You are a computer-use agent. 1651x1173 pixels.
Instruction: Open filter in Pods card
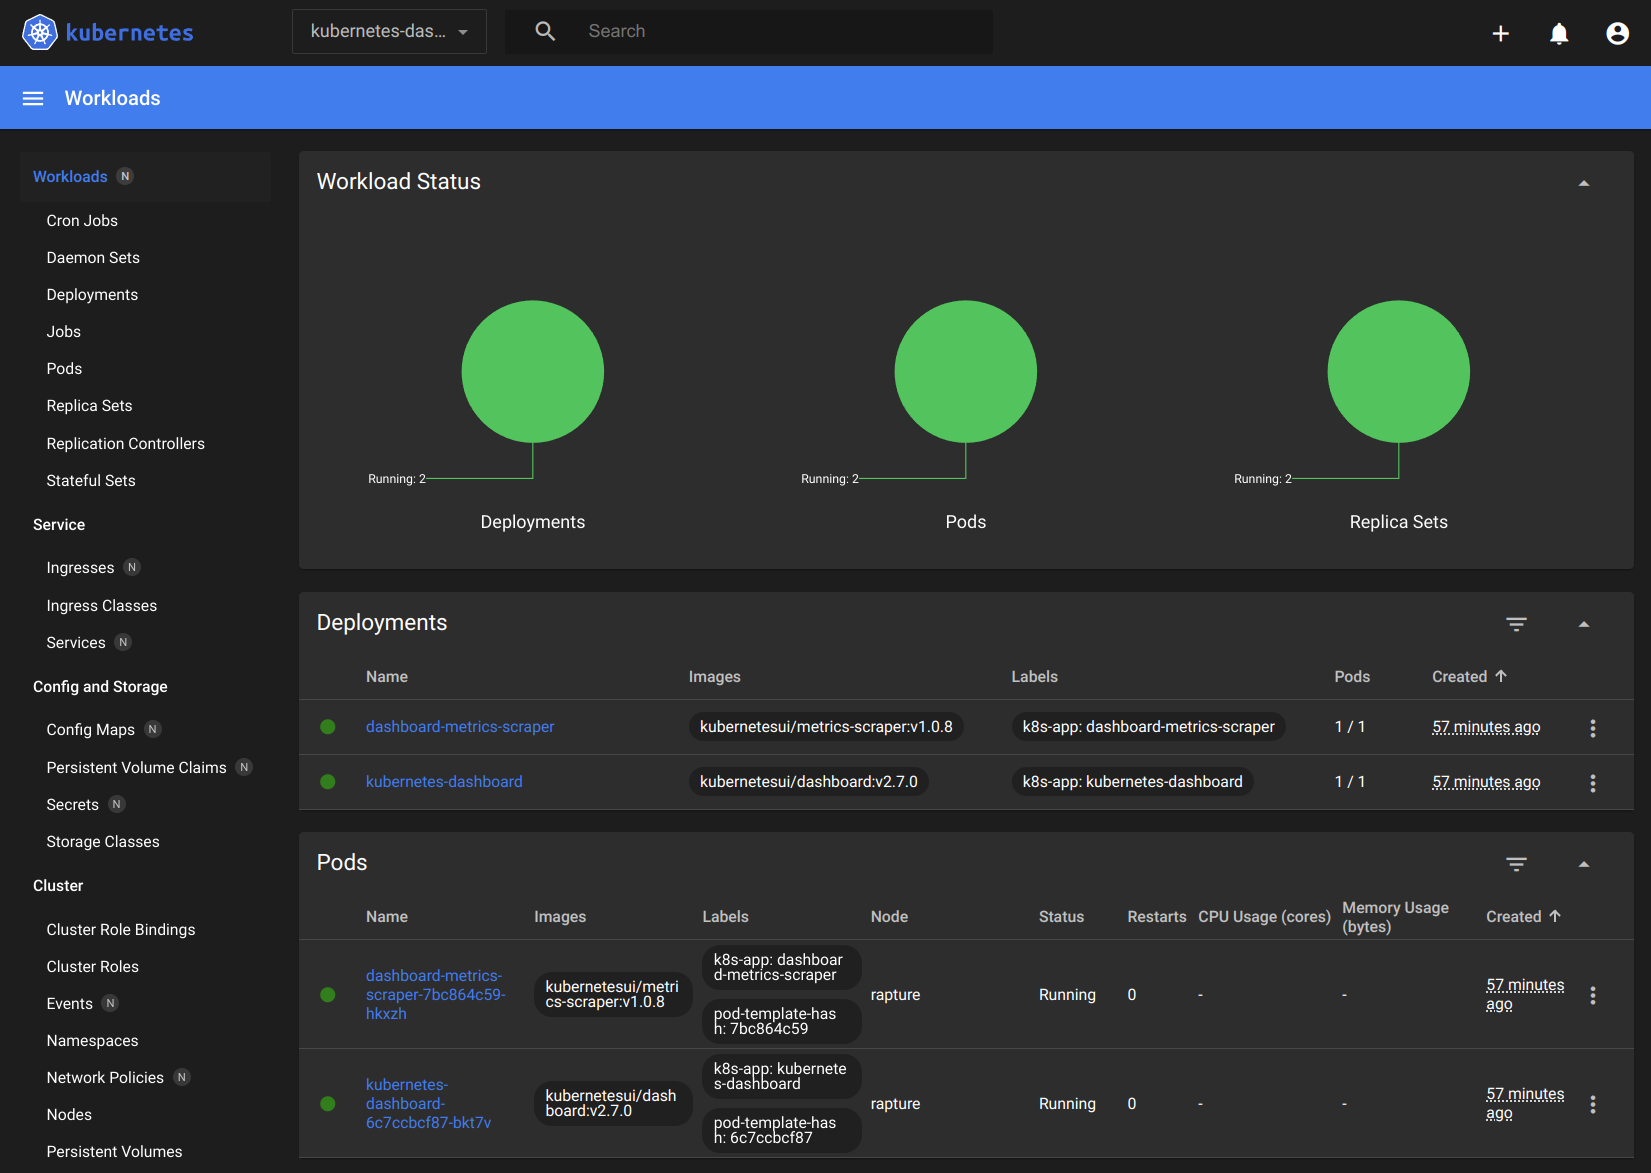coord(1516,864)
